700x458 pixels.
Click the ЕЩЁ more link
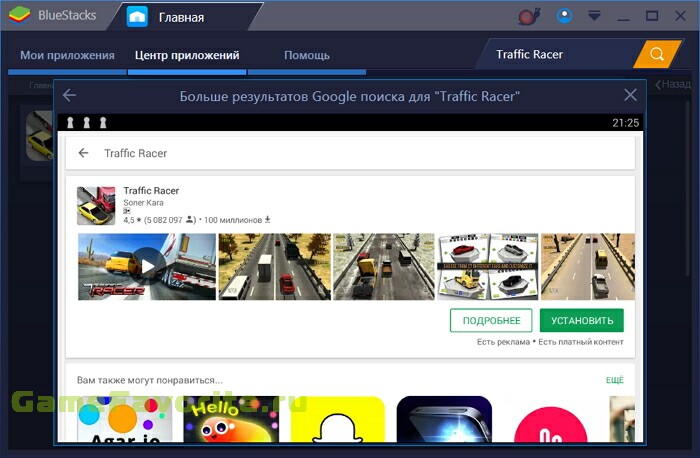[614, 380]
